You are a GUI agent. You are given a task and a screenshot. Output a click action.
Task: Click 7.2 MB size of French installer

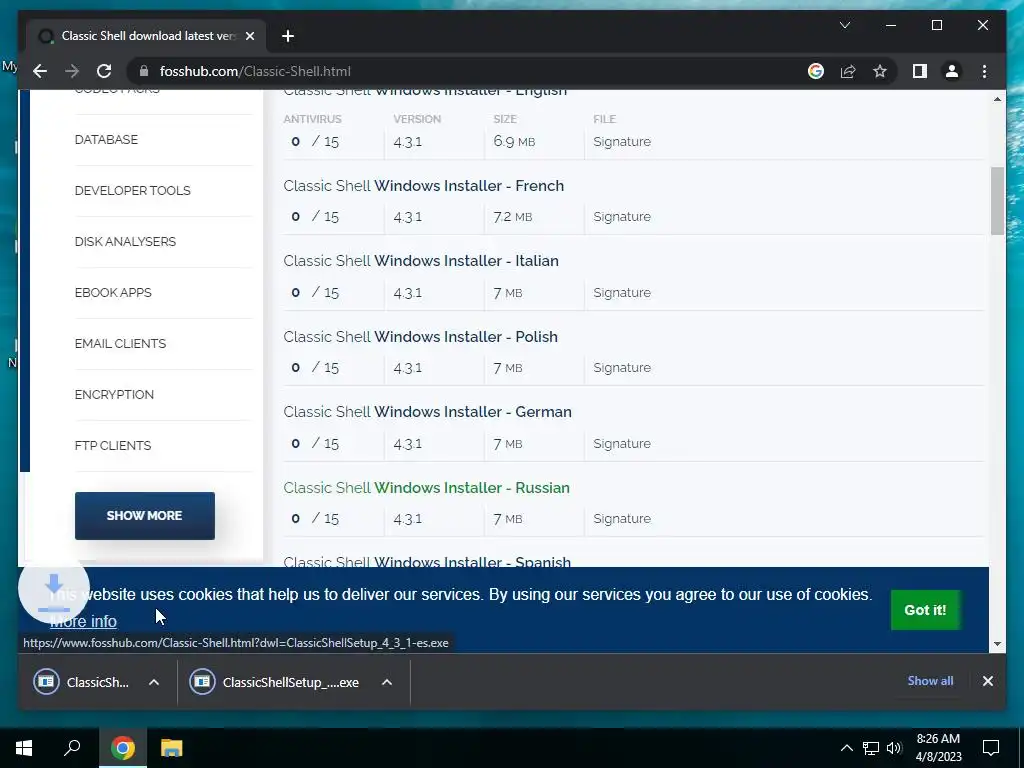513,217
